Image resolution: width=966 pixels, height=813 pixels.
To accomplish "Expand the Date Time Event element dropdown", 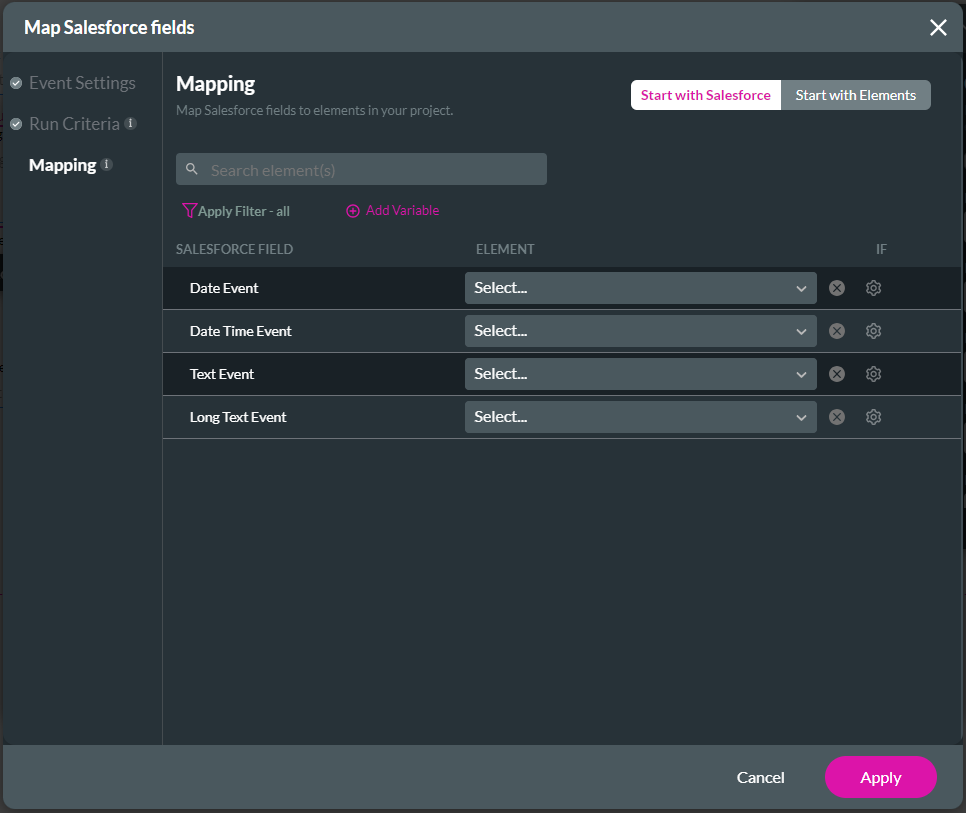I will coord(640,331).
